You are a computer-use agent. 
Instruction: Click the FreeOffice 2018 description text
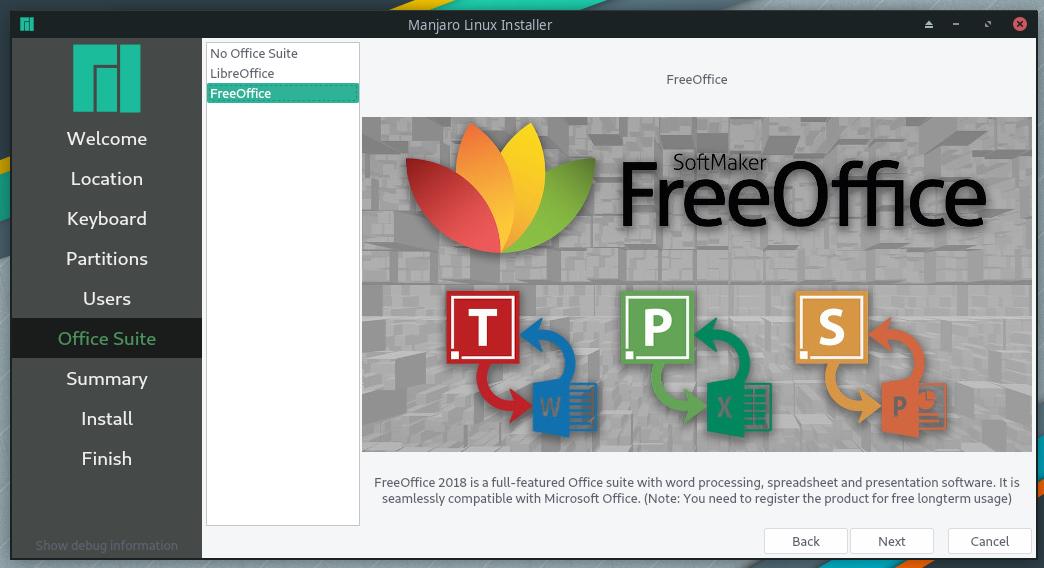click(x=696, y=490)
